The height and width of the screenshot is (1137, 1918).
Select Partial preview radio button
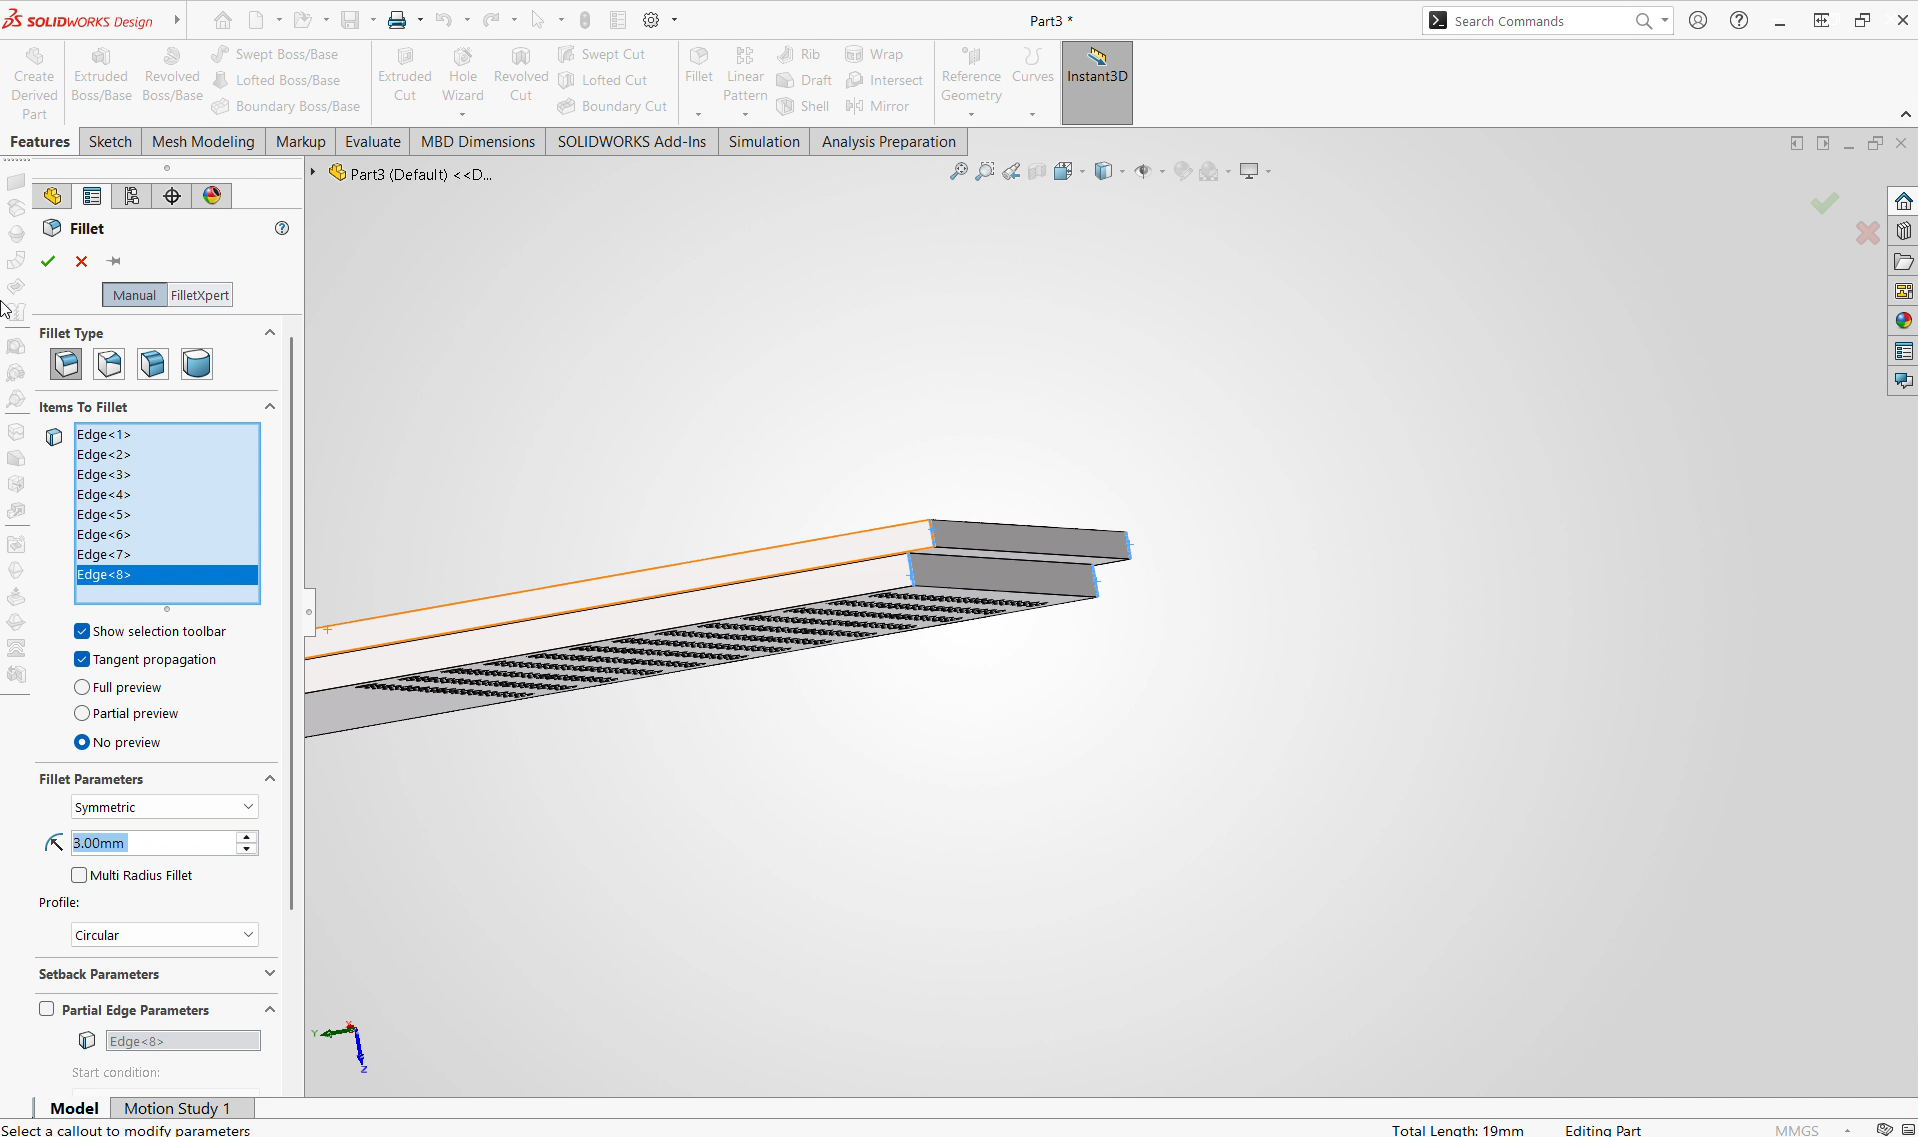click(x=82, y=713)
